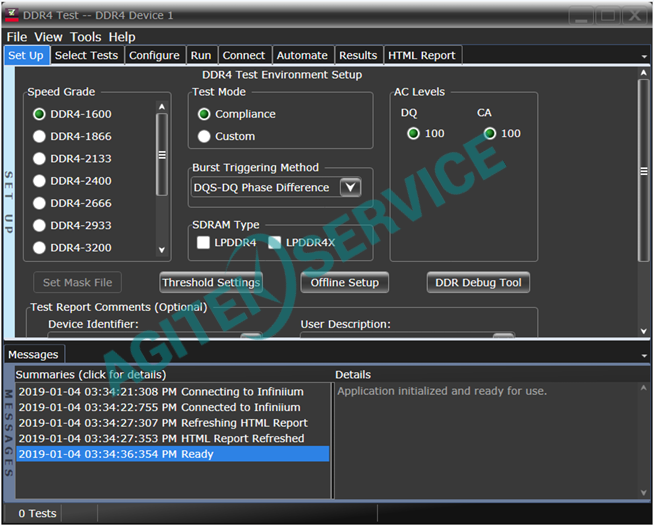The width and height of the screenshot is (654, 525).
Task: Open the Automate tab
Action: tap(302, 55)
